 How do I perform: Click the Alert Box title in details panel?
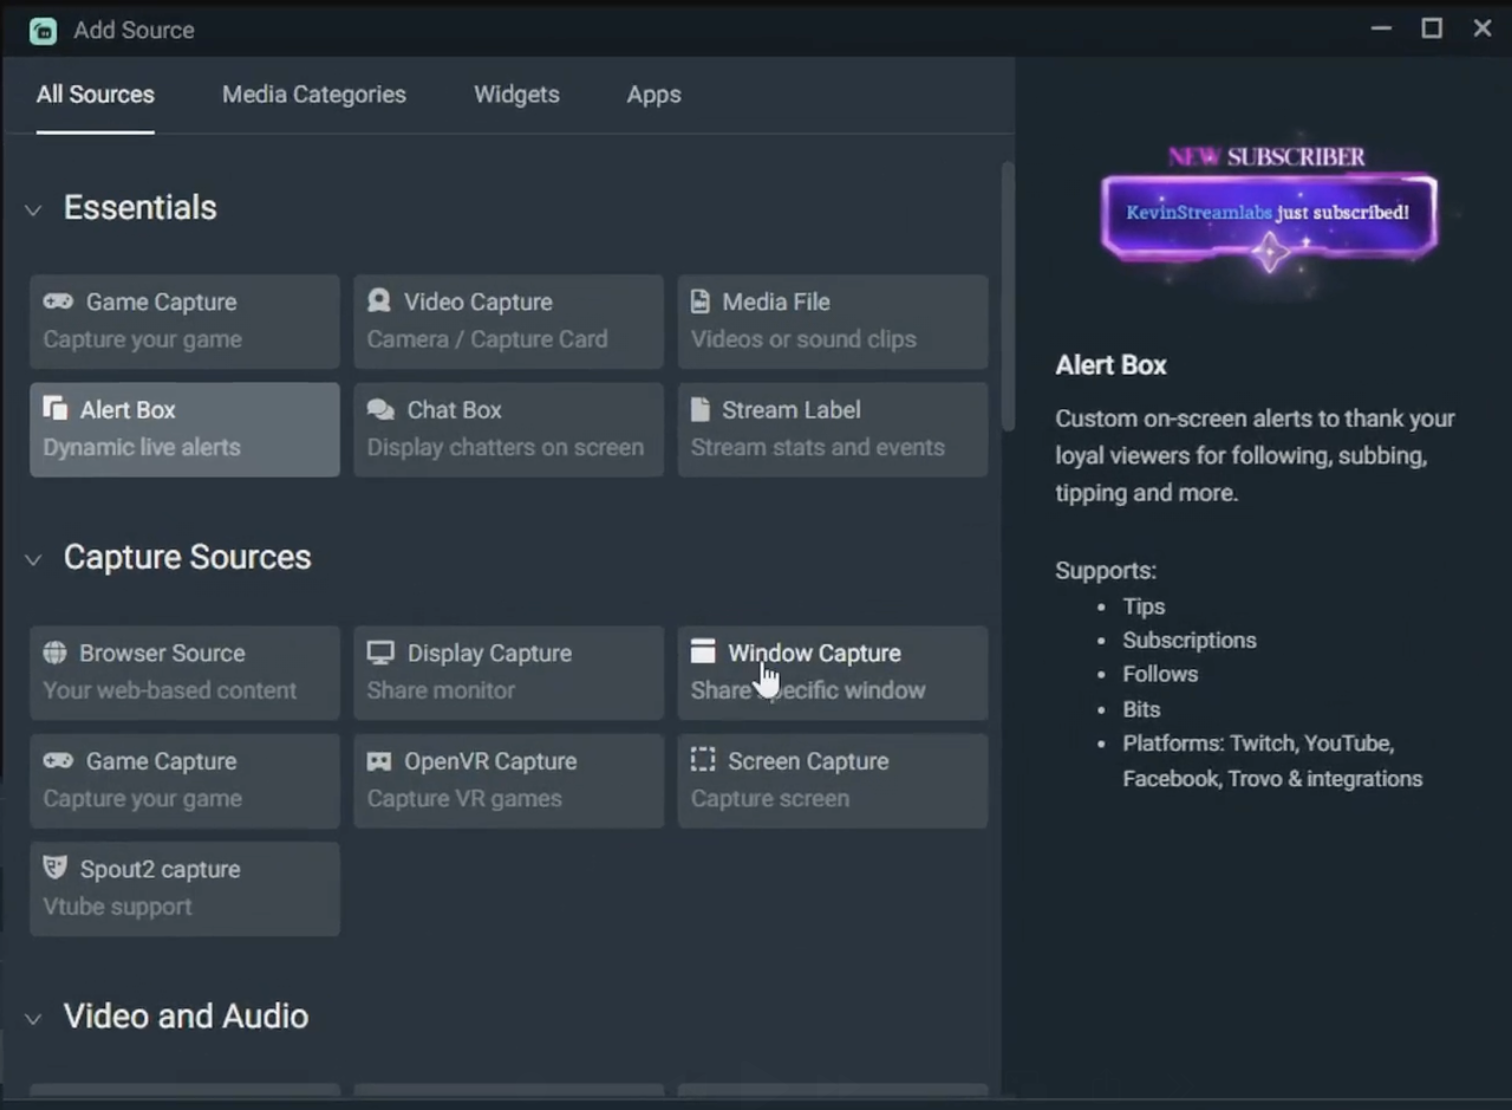click(1111, 365)
